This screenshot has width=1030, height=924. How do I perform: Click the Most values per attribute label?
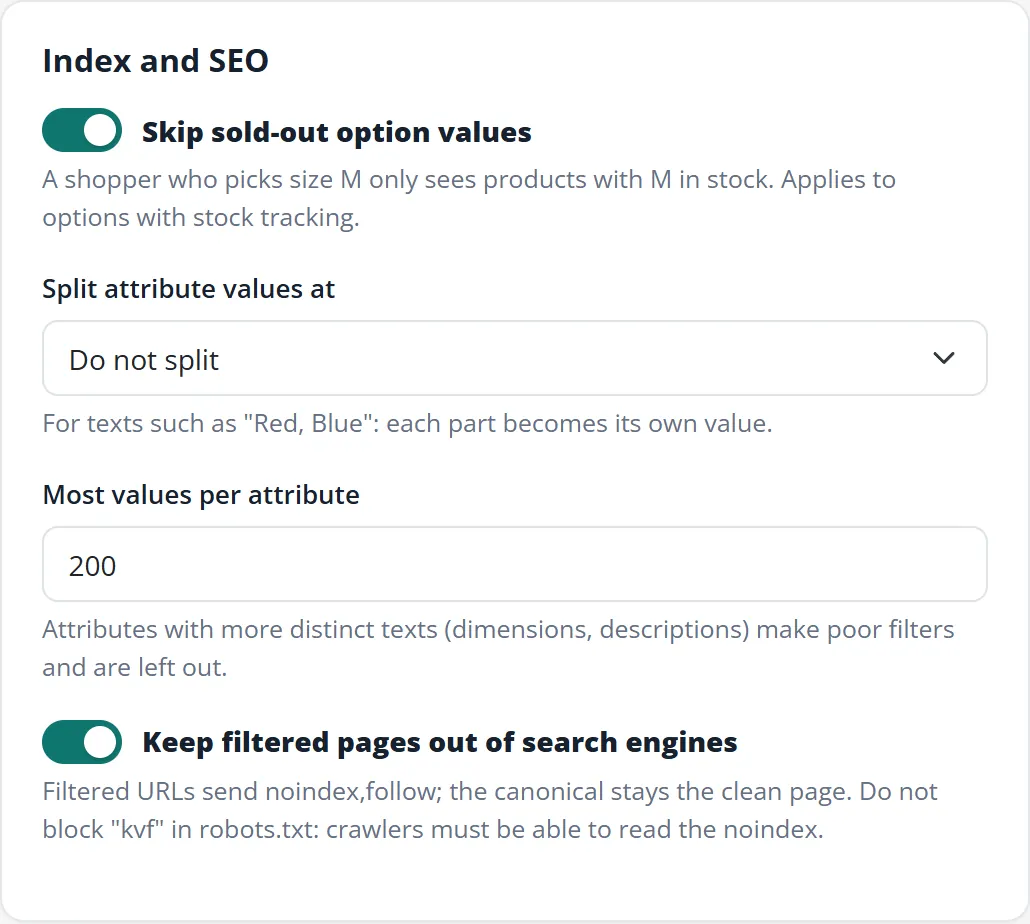[x=201, y=495]
